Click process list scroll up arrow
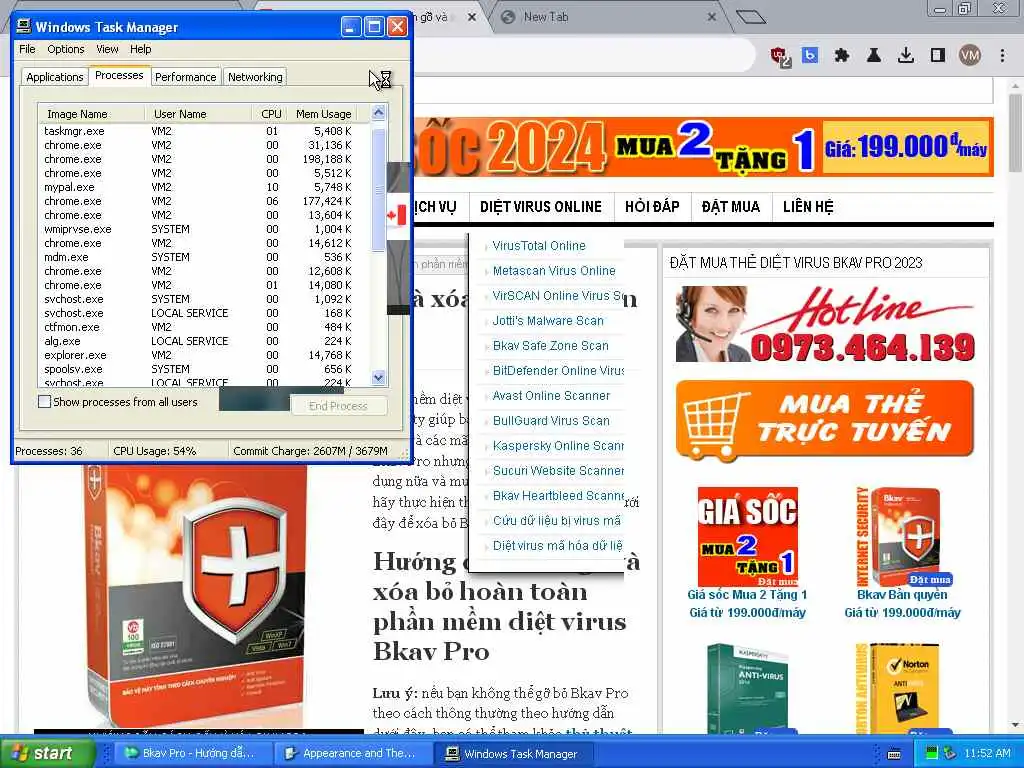This screenshot has height=768, width=1024. click(379, 112)
